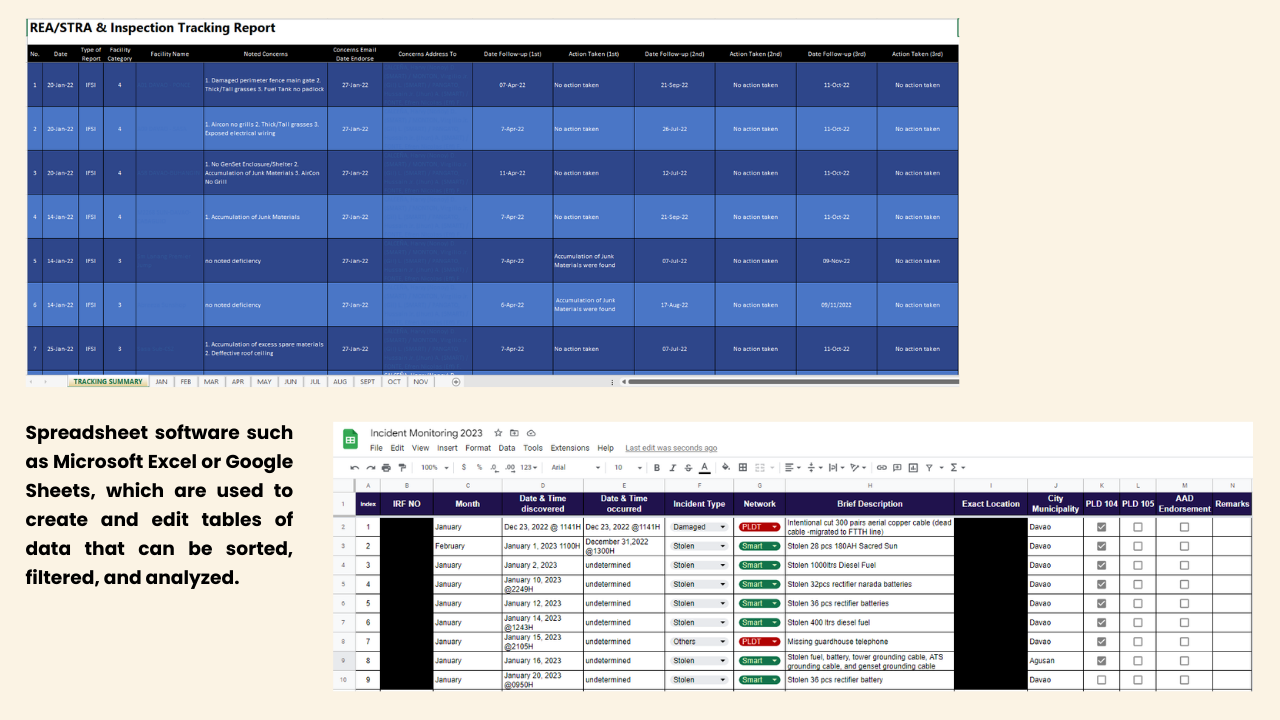Viewport: 1280px width, 720px height.
Task: Toggle Italic formatting in Sheets toolbar
Action: [673, 467]
